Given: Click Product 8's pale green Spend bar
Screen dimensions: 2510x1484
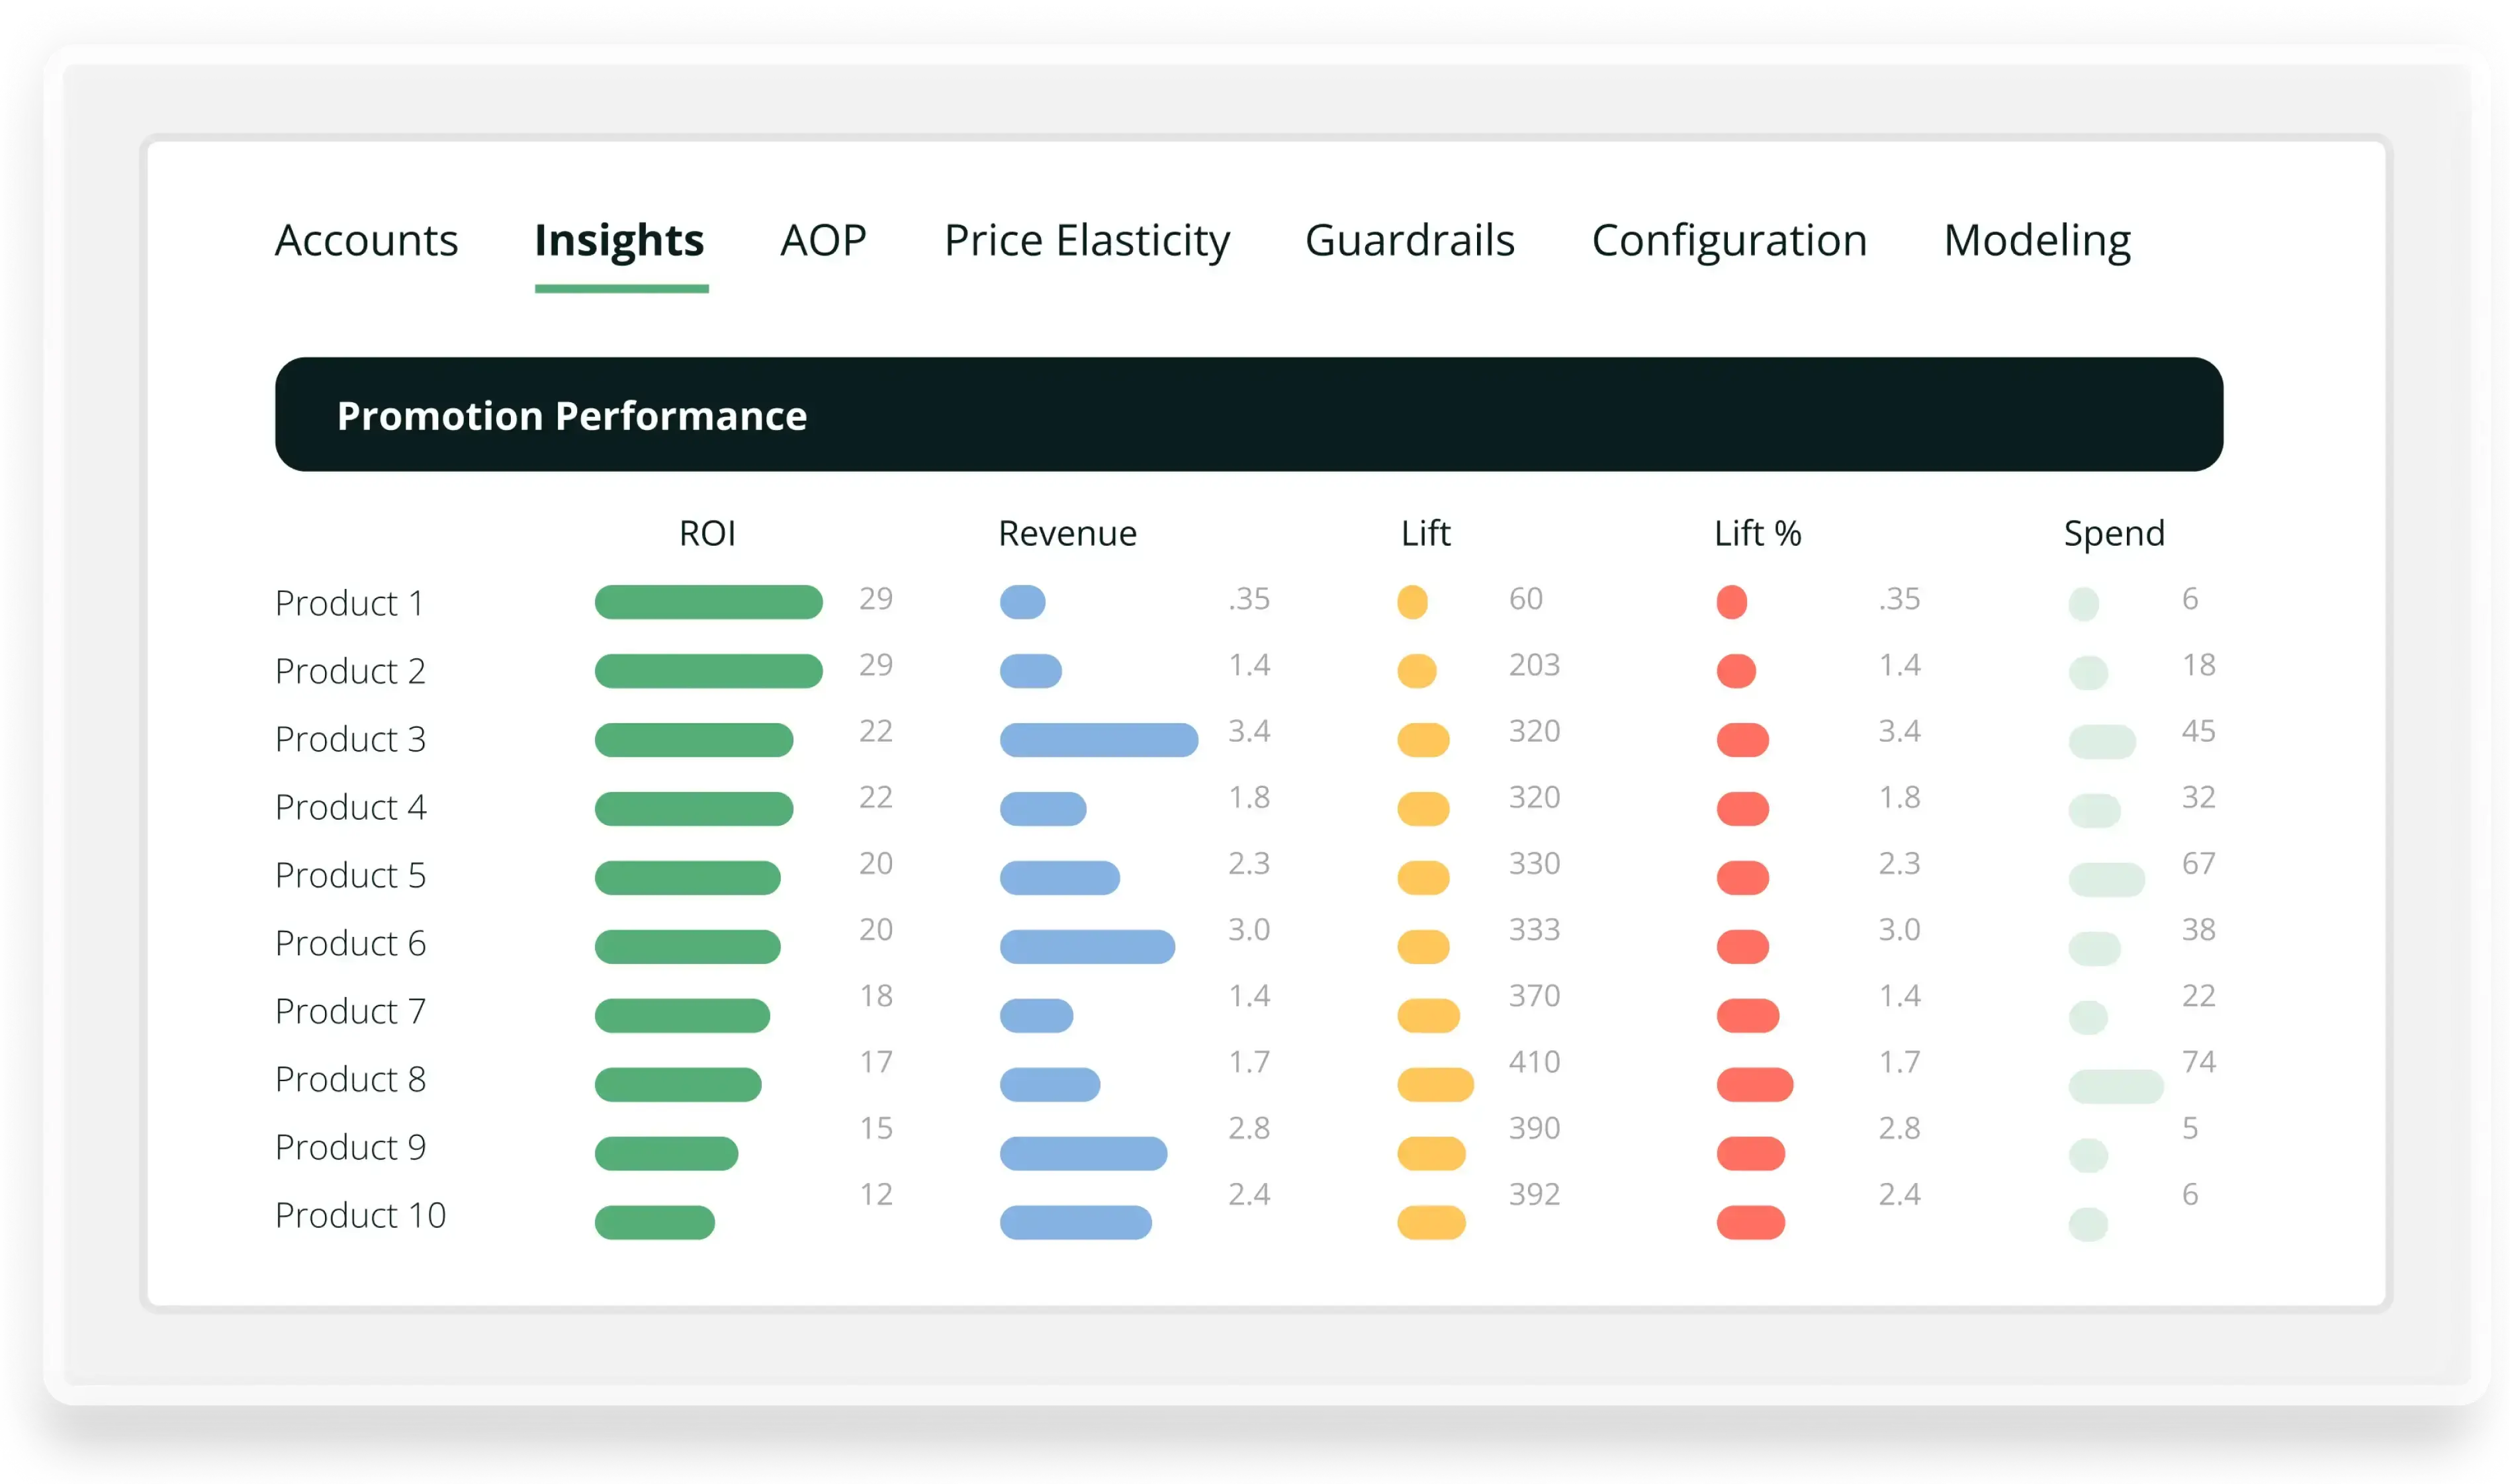Looking at the screenshot, I should click(x=2115, y=1087).
